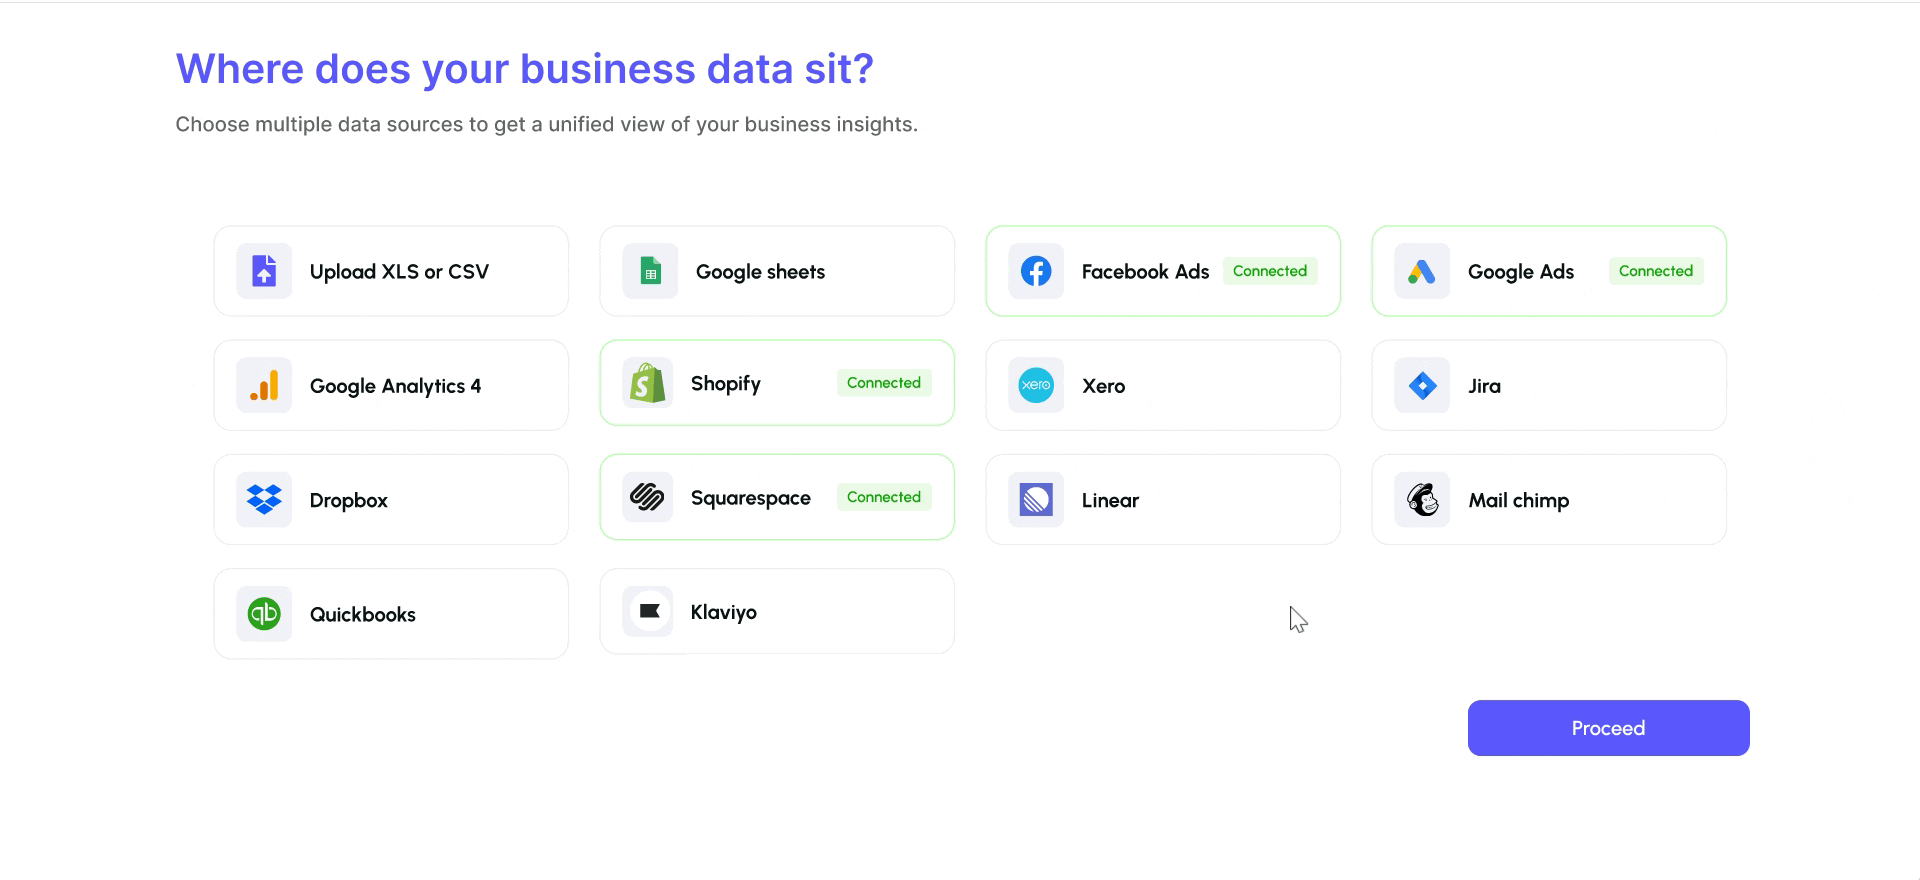This screenshot has width=1920, height=880.
Task: Click the Linear logo icon
Action: pyautogui.click(x=1036, y=500)
